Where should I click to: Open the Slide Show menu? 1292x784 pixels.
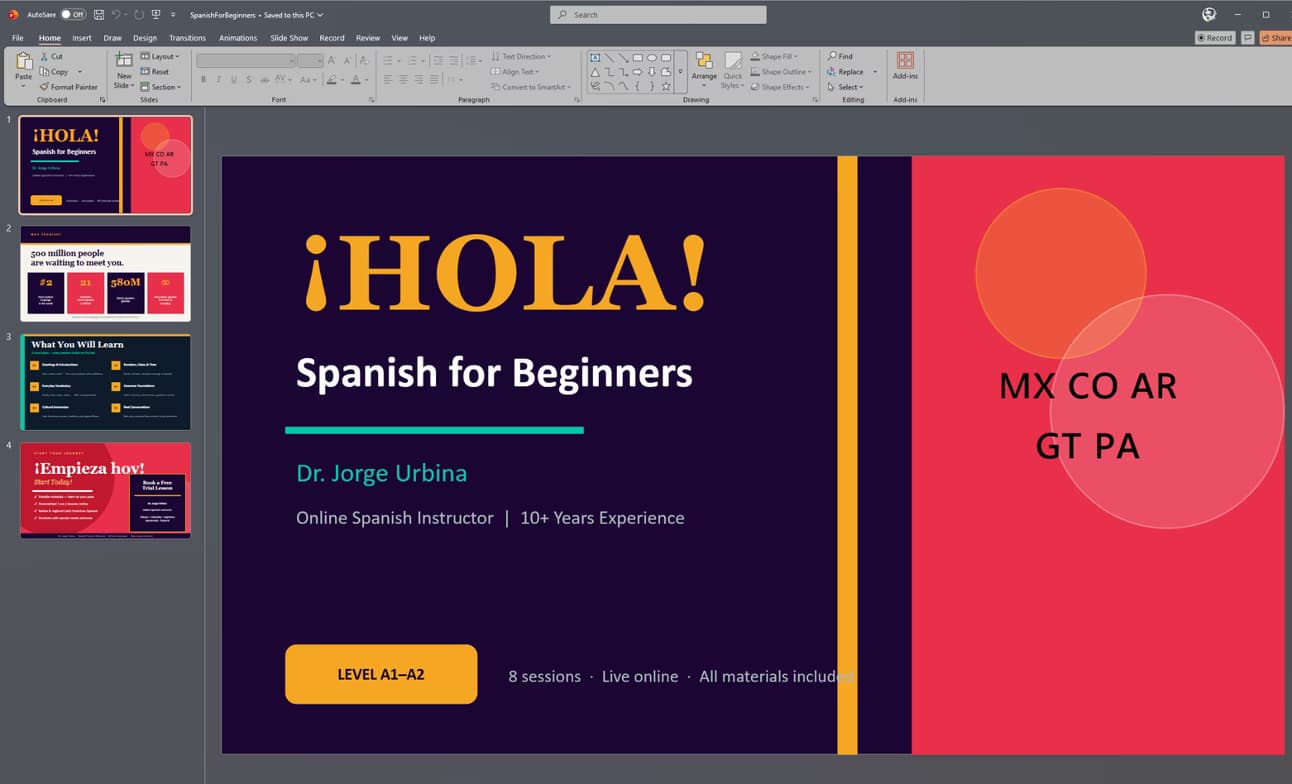[x=288, y=37]
